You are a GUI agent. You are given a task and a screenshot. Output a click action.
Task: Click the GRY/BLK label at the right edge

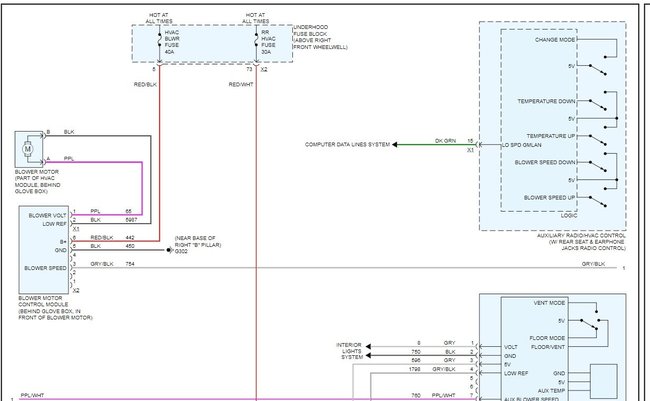point(593,263)
